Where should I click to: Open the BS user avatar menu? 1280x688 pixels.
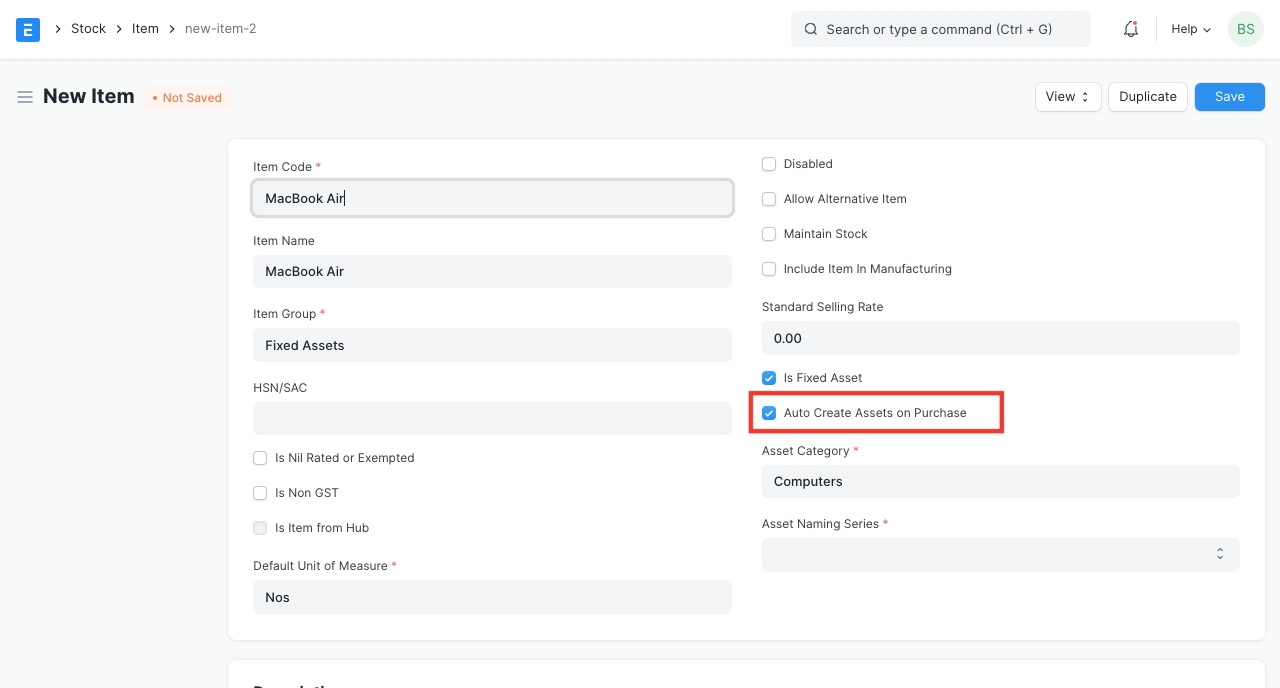[x=1245, y=29]
